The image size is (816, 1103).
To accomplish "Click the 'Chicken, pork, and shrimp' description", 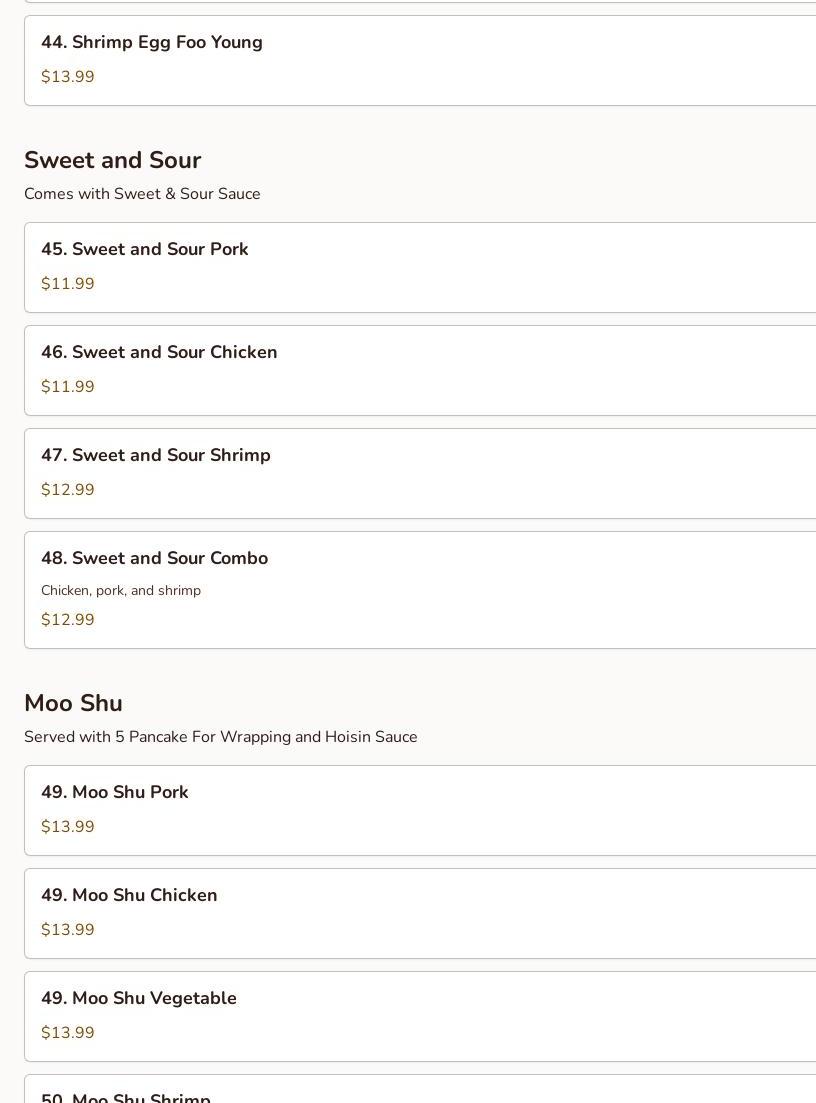I will 120,590.
